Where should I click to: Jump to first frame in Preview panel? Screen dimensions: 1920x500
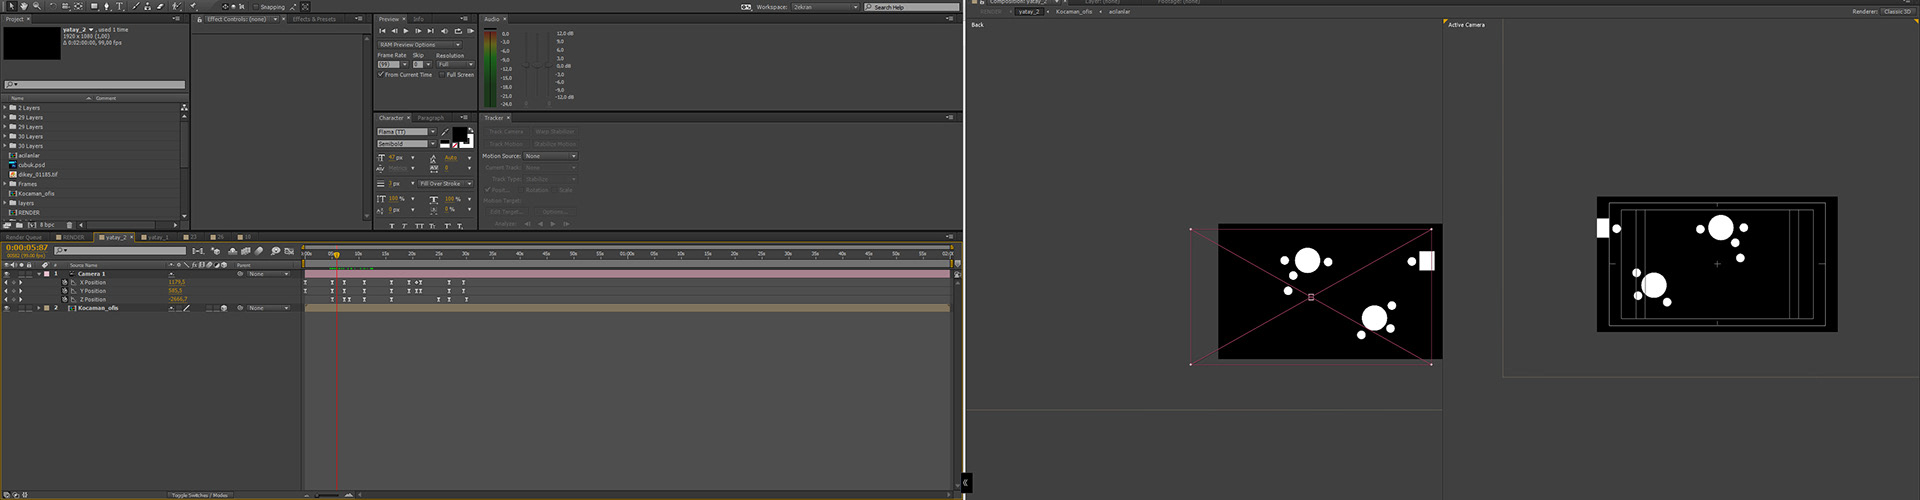click(382, 31)
